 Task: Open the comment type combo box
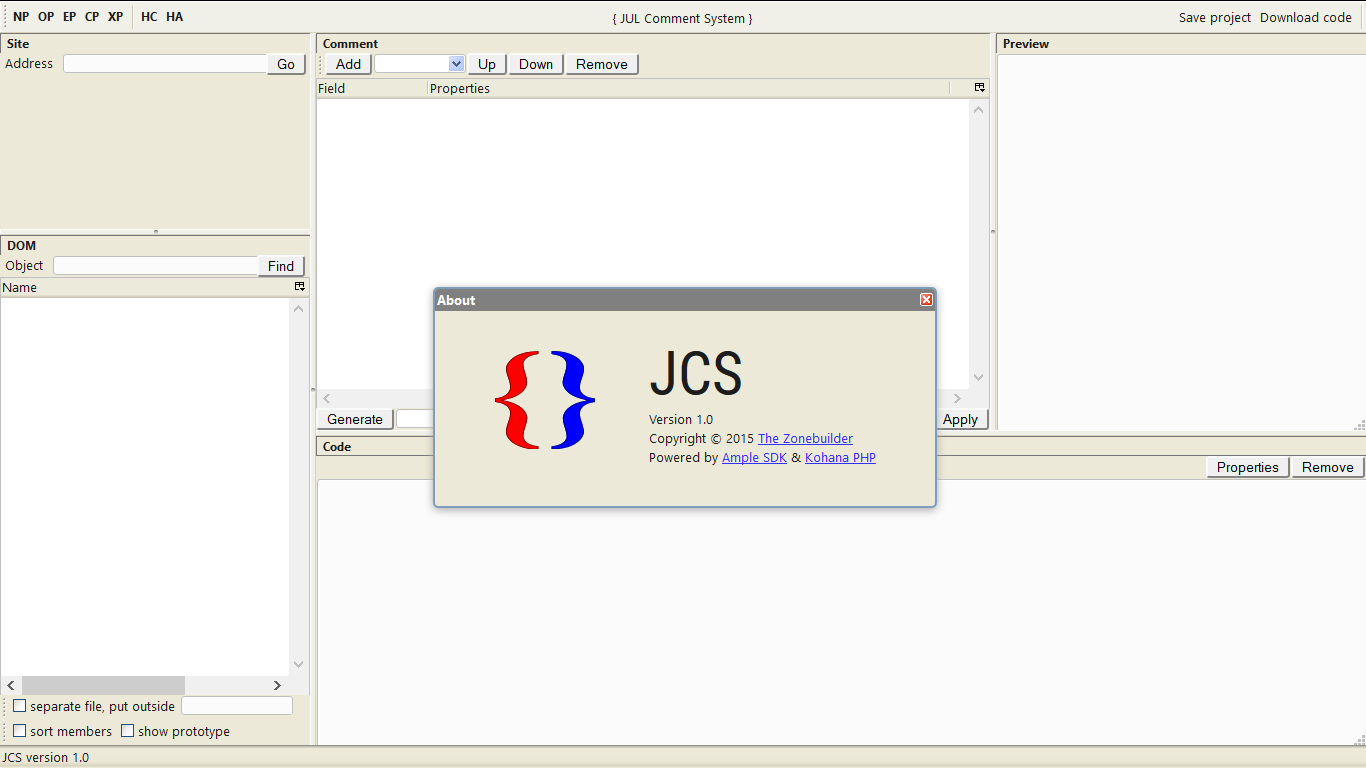pos(457,63)
